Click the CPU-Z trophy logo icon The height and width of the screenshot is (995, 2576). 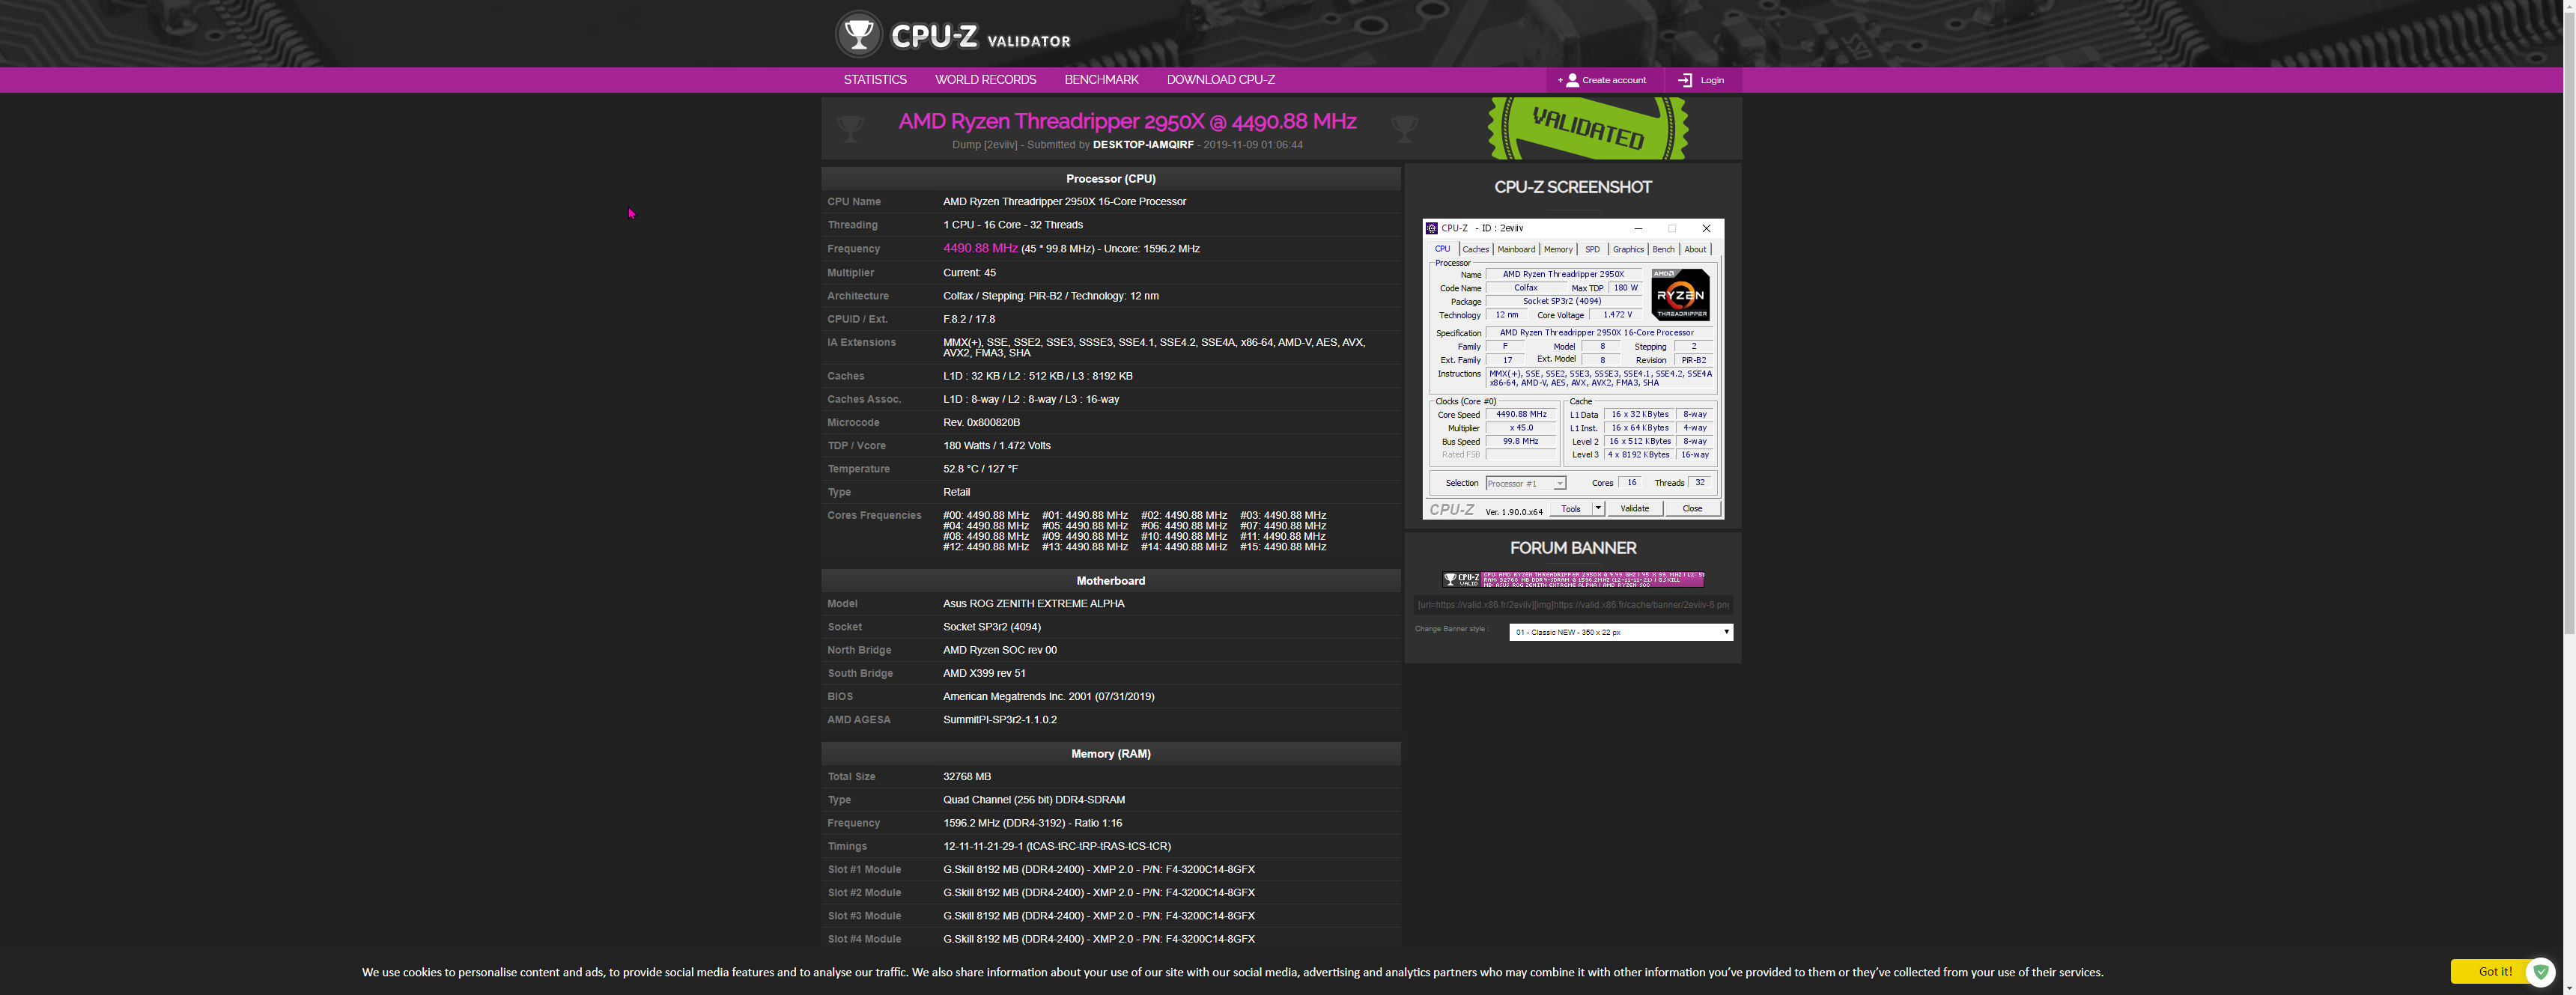[x=858, y=34]
